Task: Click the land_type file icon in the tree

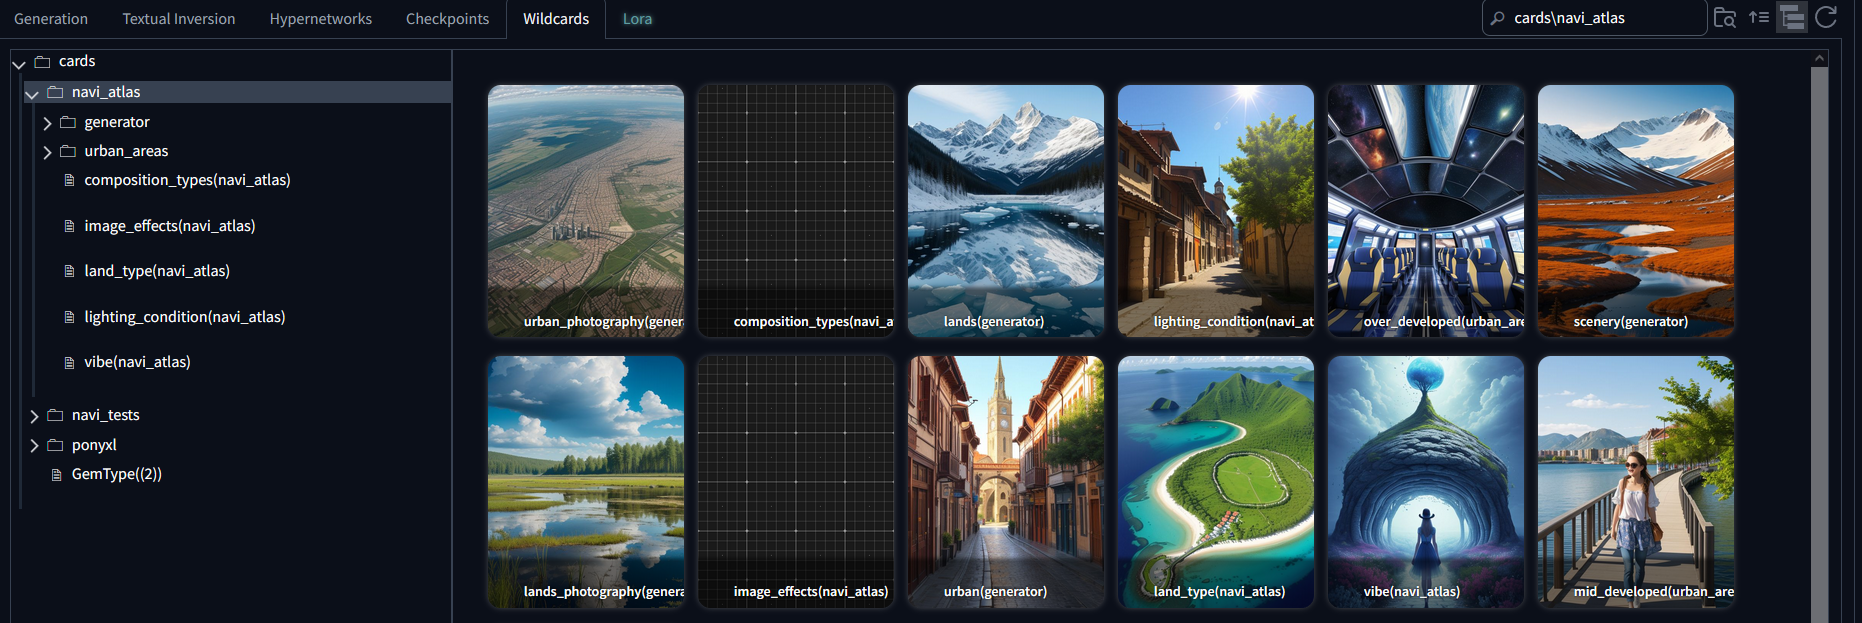Action: coord(69,272)
